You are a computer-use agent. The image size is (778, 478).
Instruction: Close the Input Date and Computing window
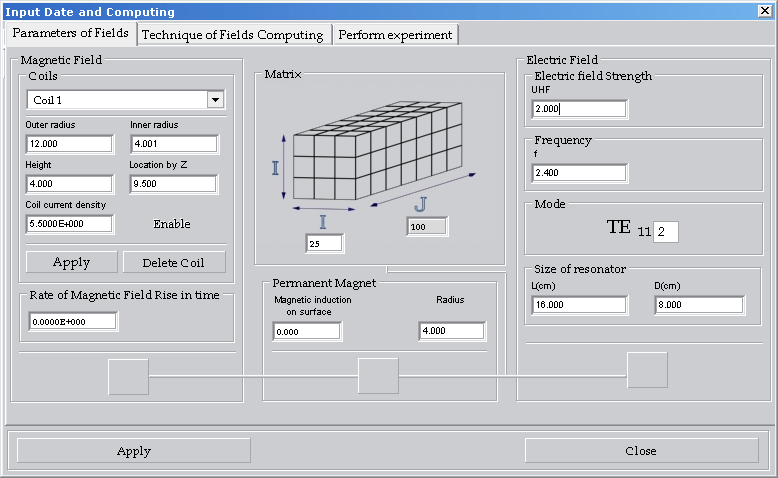click(x=765, y=11)
